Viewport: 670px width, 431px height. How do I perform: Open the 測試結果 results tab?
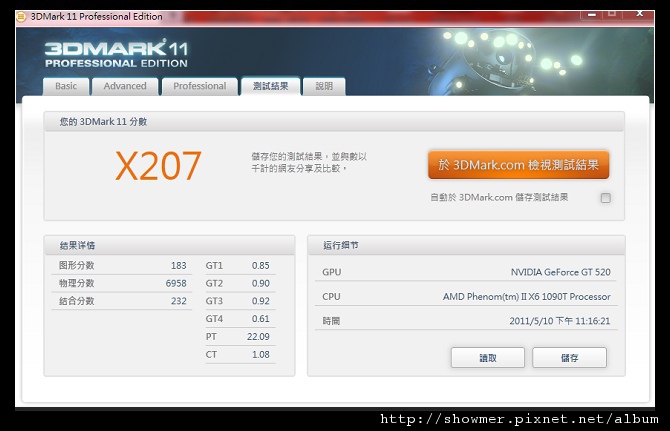coord(270,86)
